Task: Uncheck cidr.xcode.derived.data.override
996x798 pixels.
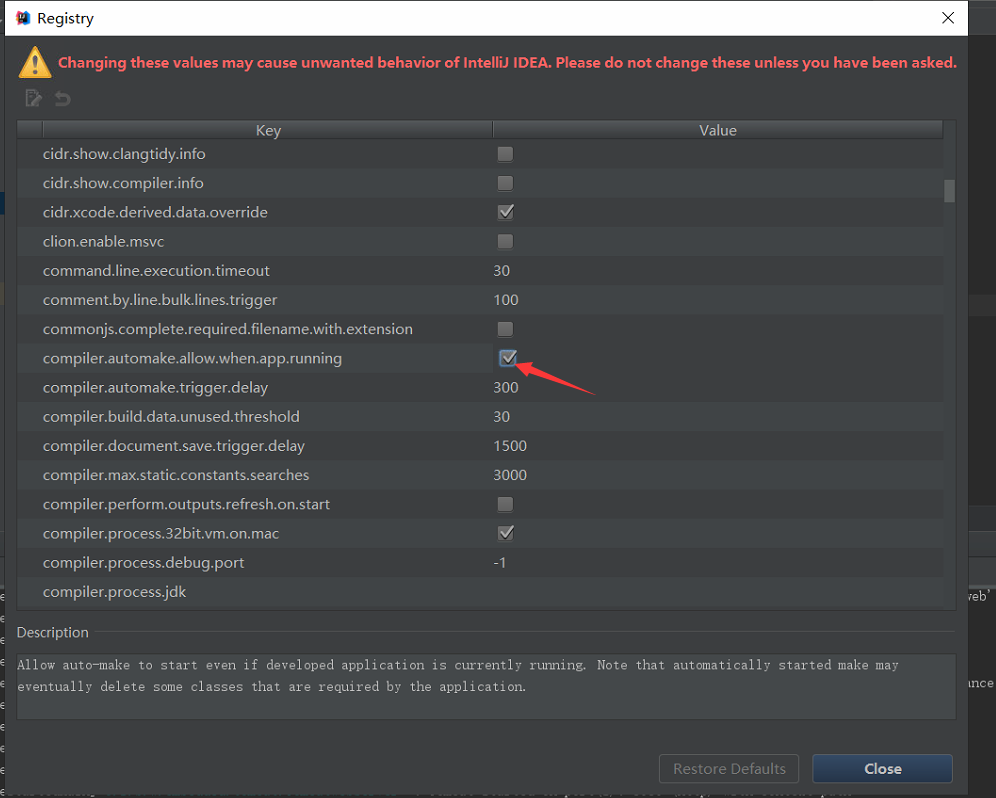Action: coord(506,212)
